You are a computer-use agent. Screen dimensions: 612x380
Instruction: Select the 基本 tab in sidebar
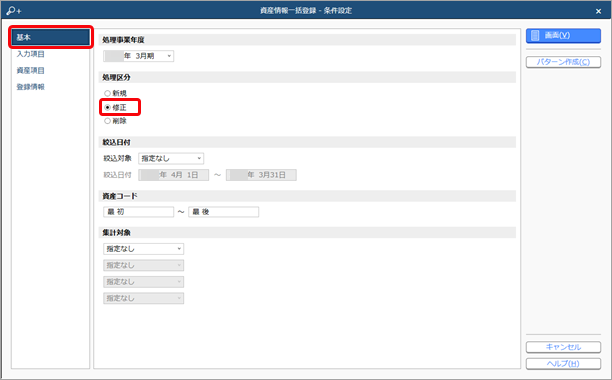[x=51, y=37]
